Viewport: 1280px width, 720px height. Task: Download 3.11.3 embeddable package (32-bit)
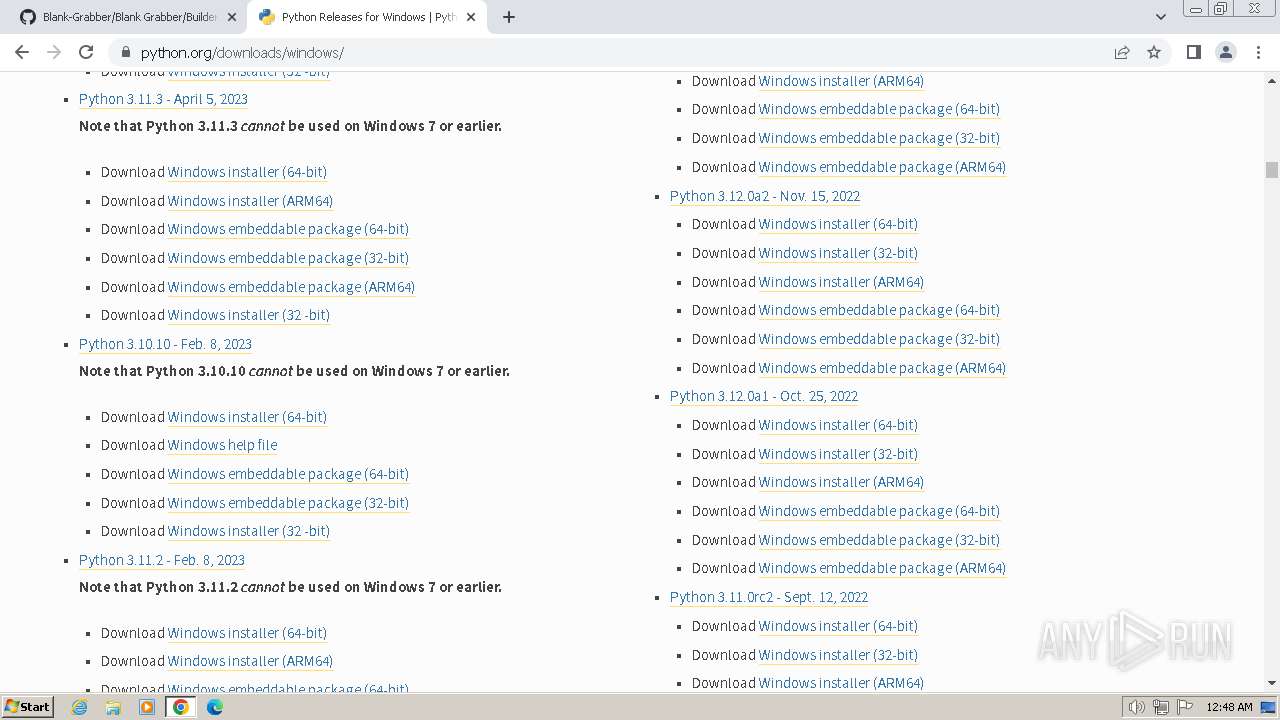coord(288,258)
